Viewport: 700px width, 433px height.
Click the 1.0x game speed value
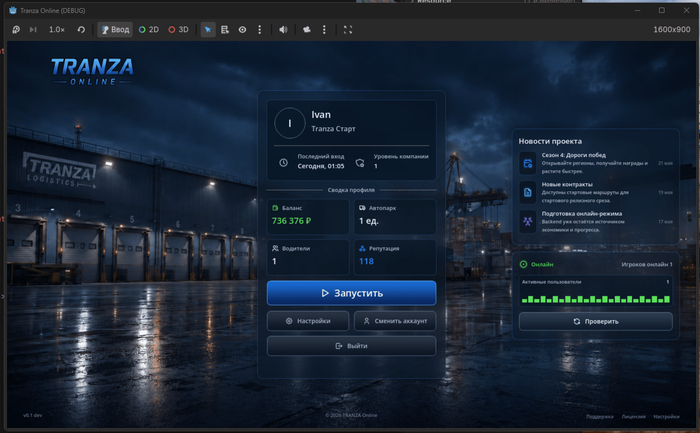coord(57,29)
